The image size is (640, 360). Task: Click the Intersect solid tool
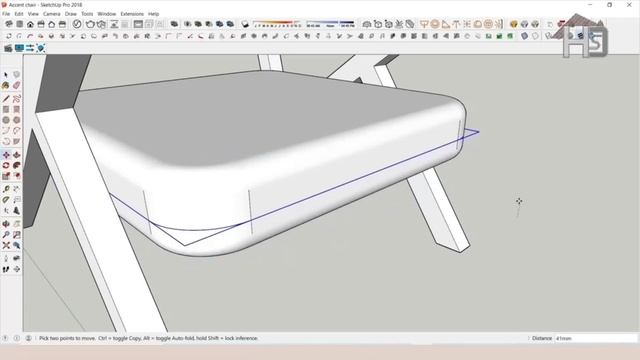click(x=187, y=24)
